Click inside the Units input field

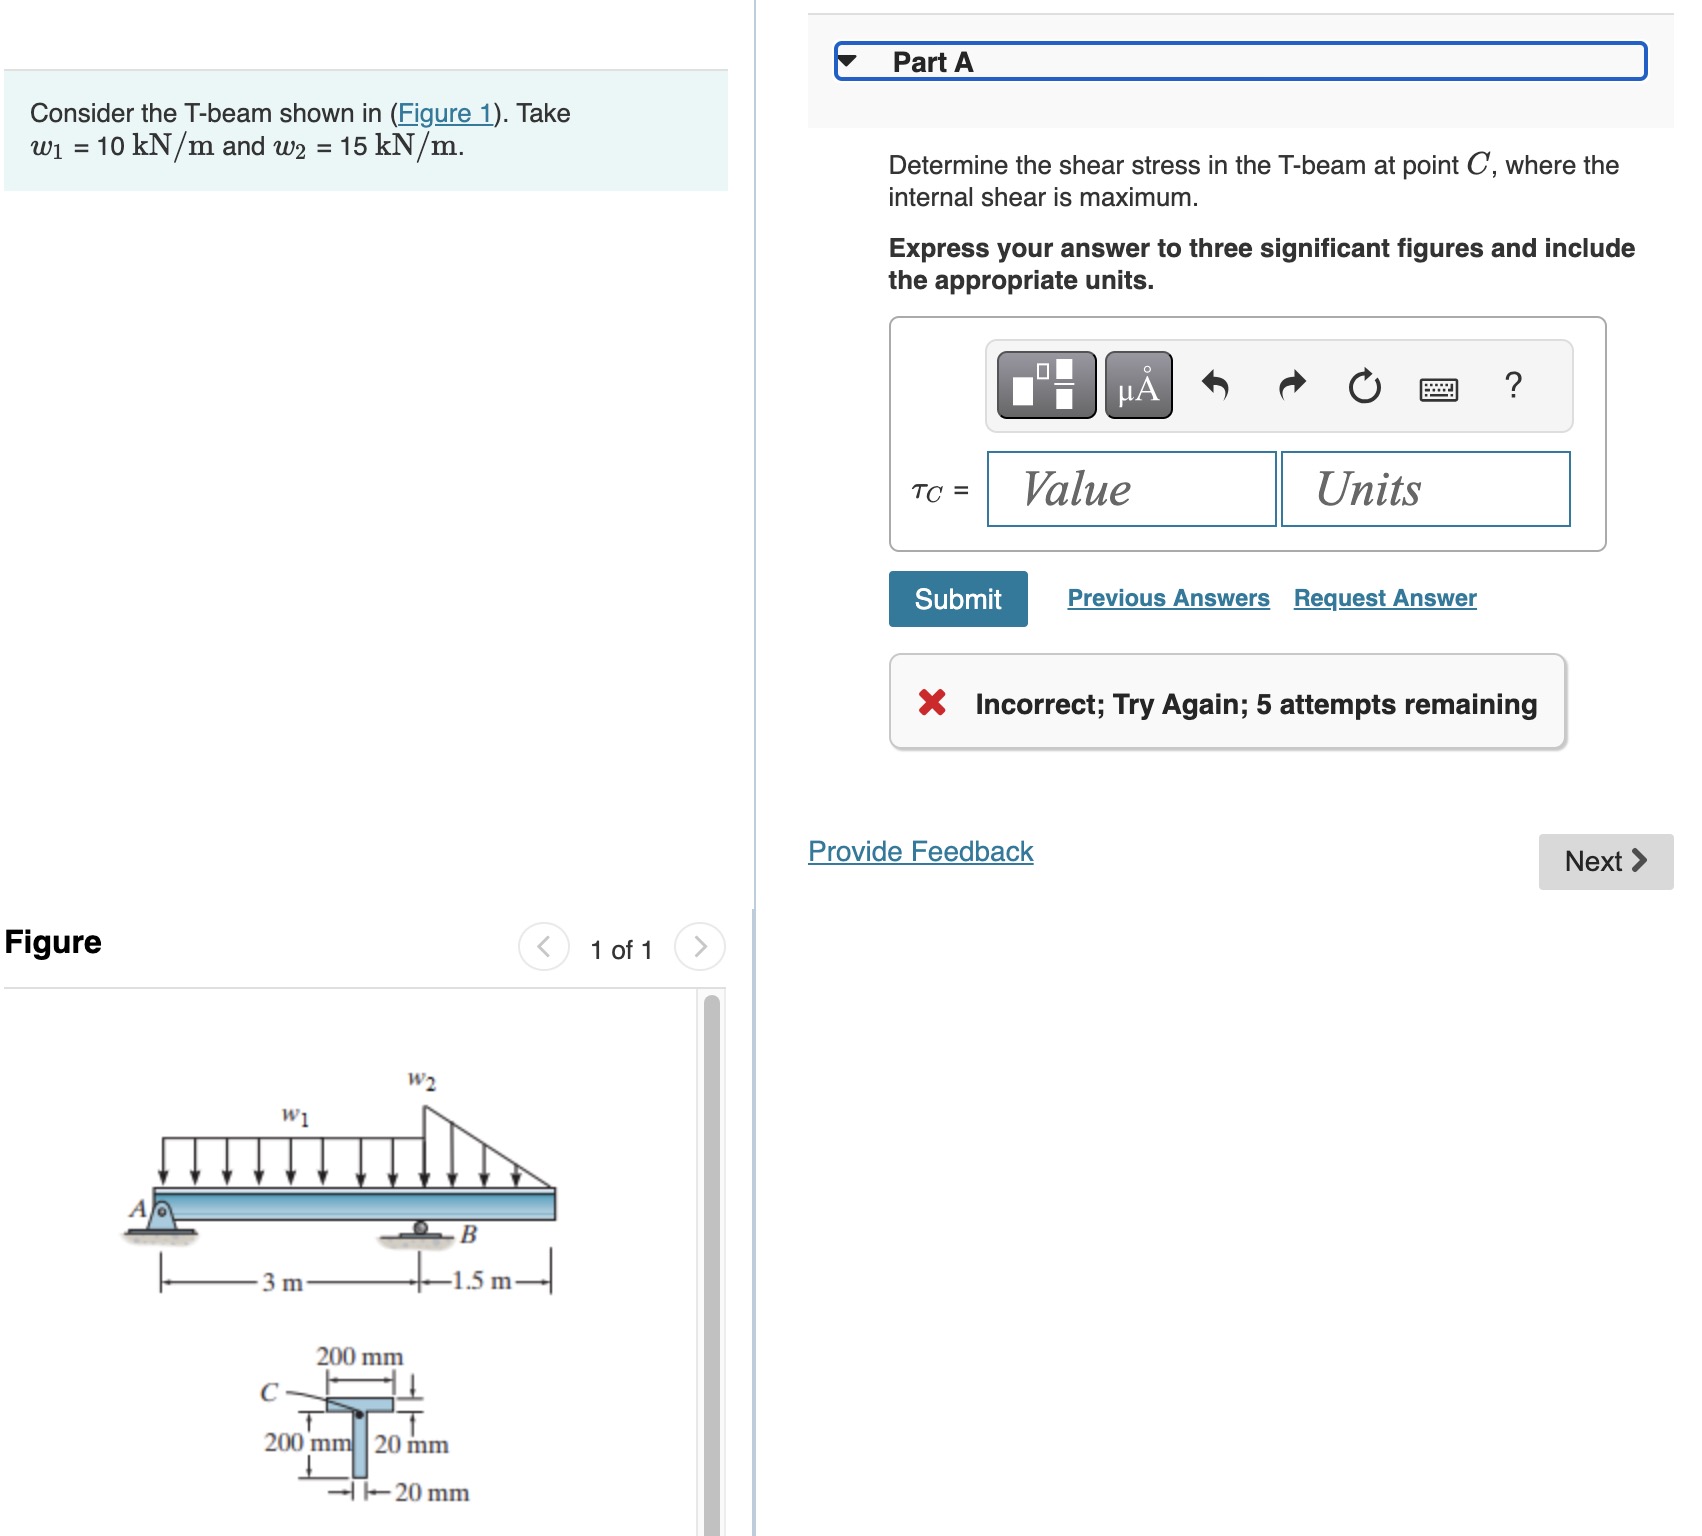point(1425,489)
